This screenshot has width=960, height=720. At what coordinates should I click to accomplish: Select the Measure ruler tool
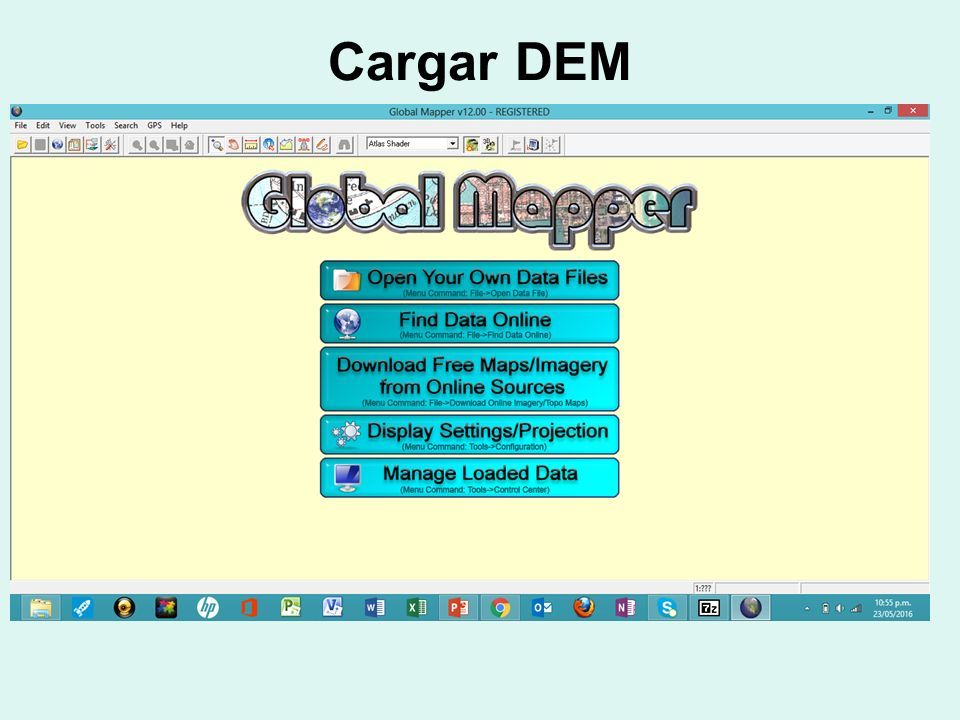251,145
